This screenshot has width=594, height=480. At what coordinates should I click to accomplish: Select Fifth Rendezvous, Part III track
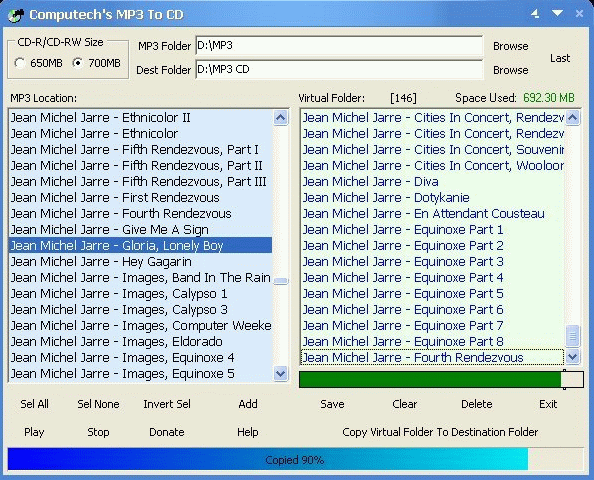pos(140,181)
